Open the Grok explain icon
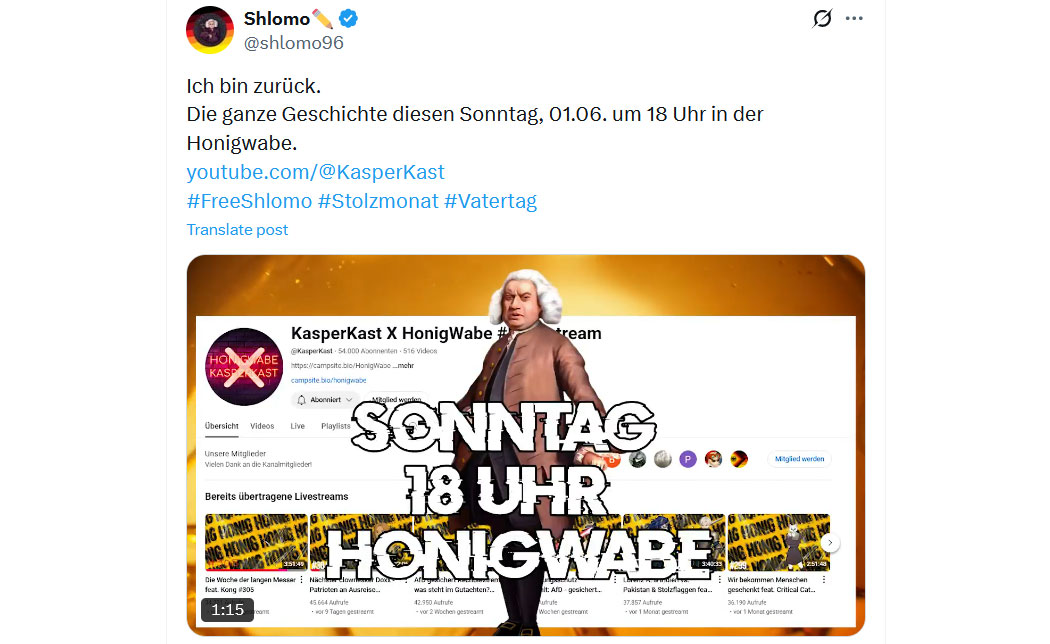Viewport: 1050px width, 644px height. tap(822, 18)
